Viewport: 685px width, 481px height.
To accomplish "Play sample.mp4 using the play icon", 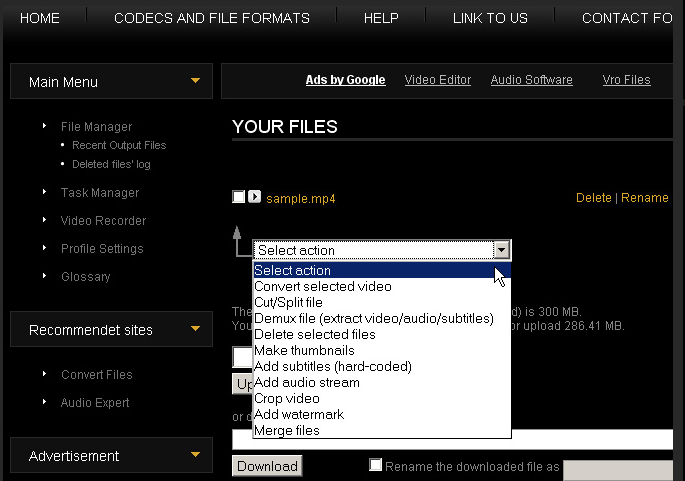I will point(254,197).
